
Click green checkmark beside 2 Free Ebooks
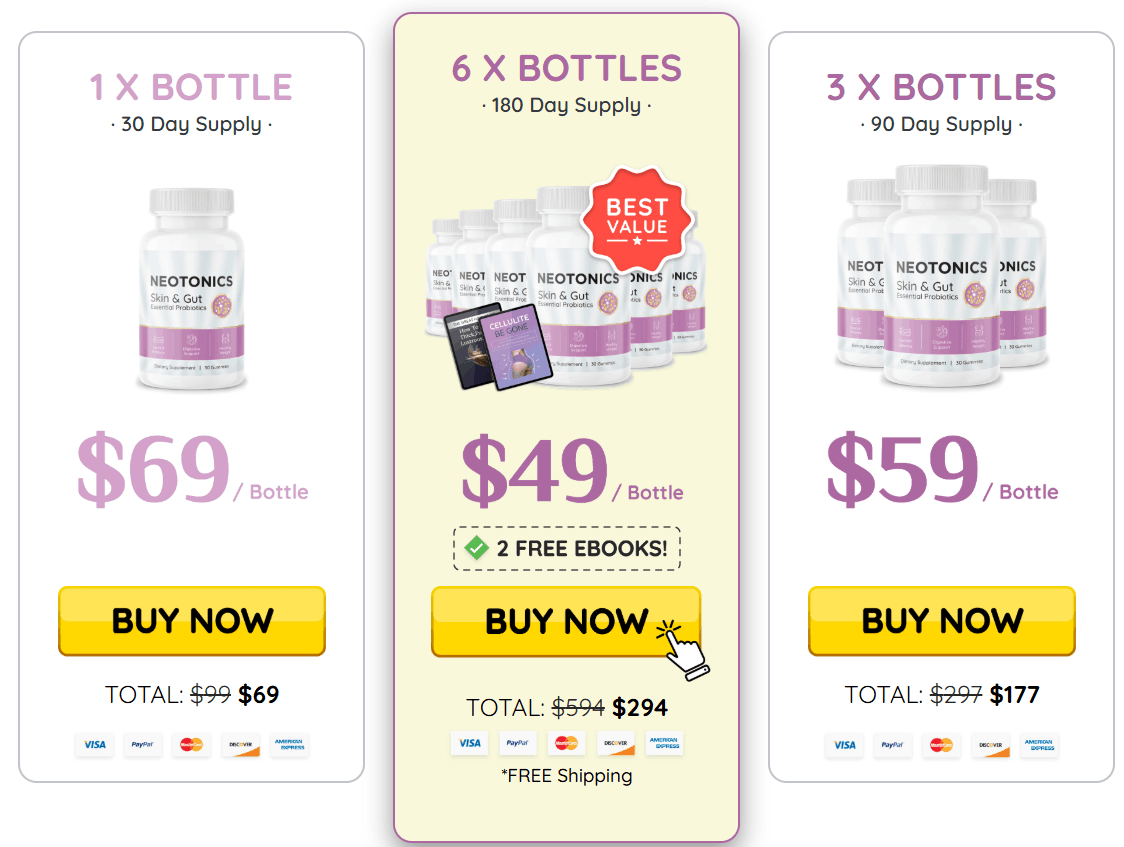[476, 548]
